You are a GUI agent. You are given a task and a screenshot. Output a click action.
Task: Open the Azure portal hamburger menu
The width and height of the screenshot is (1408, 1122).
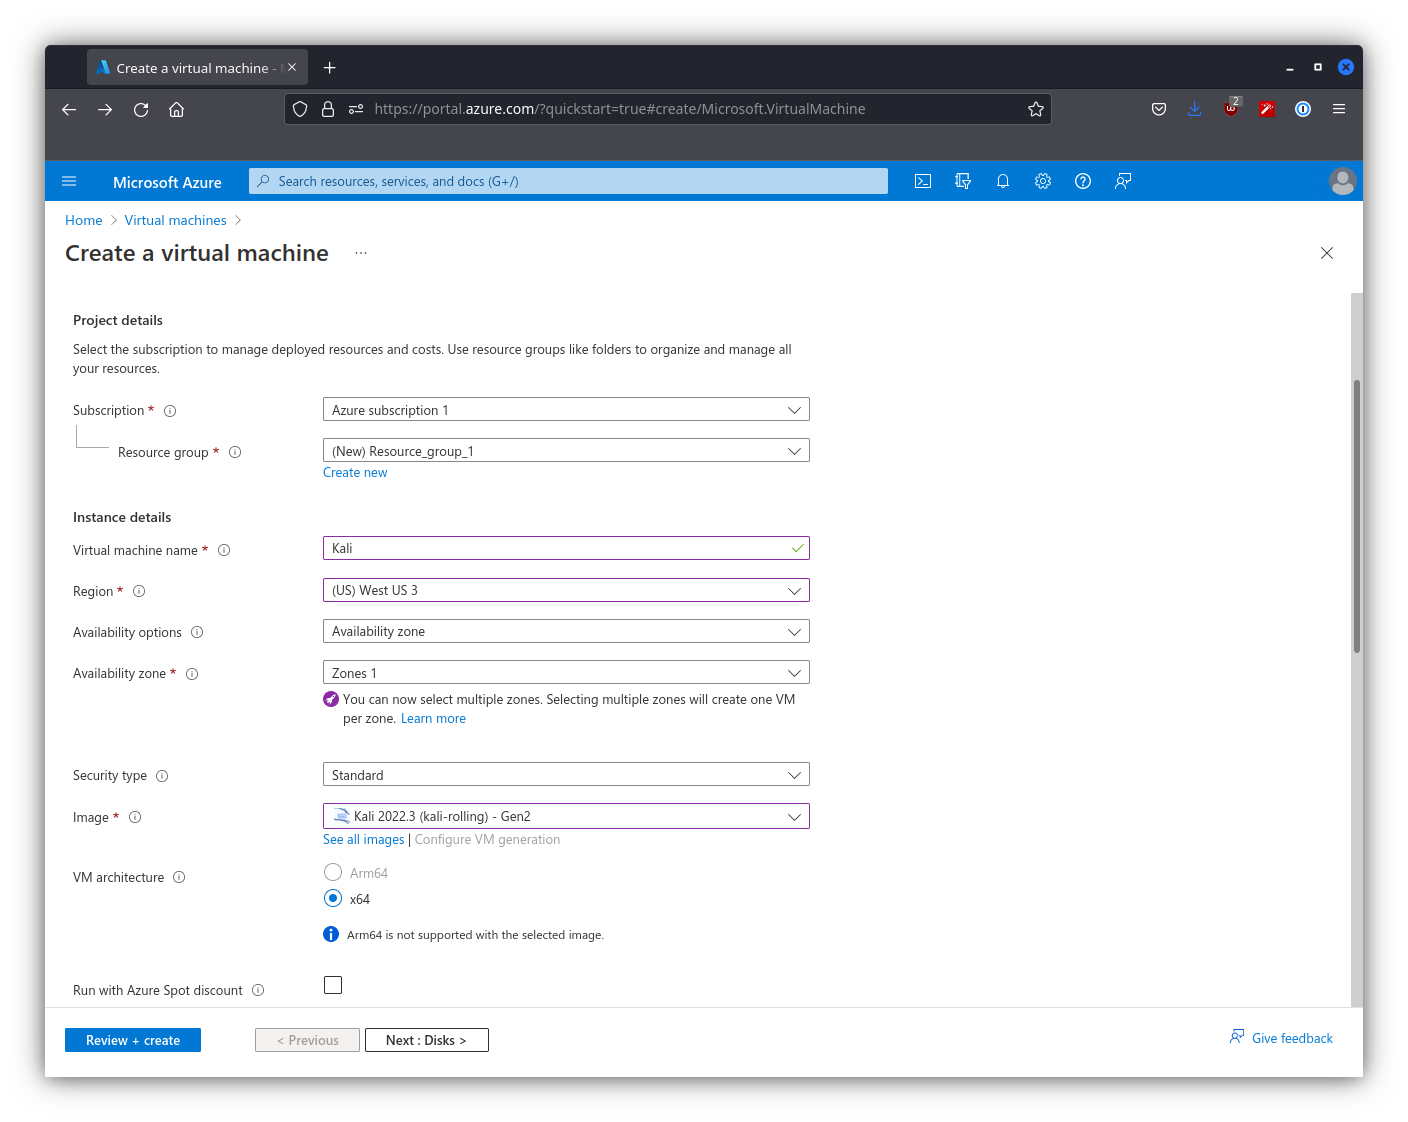[69, 181]
